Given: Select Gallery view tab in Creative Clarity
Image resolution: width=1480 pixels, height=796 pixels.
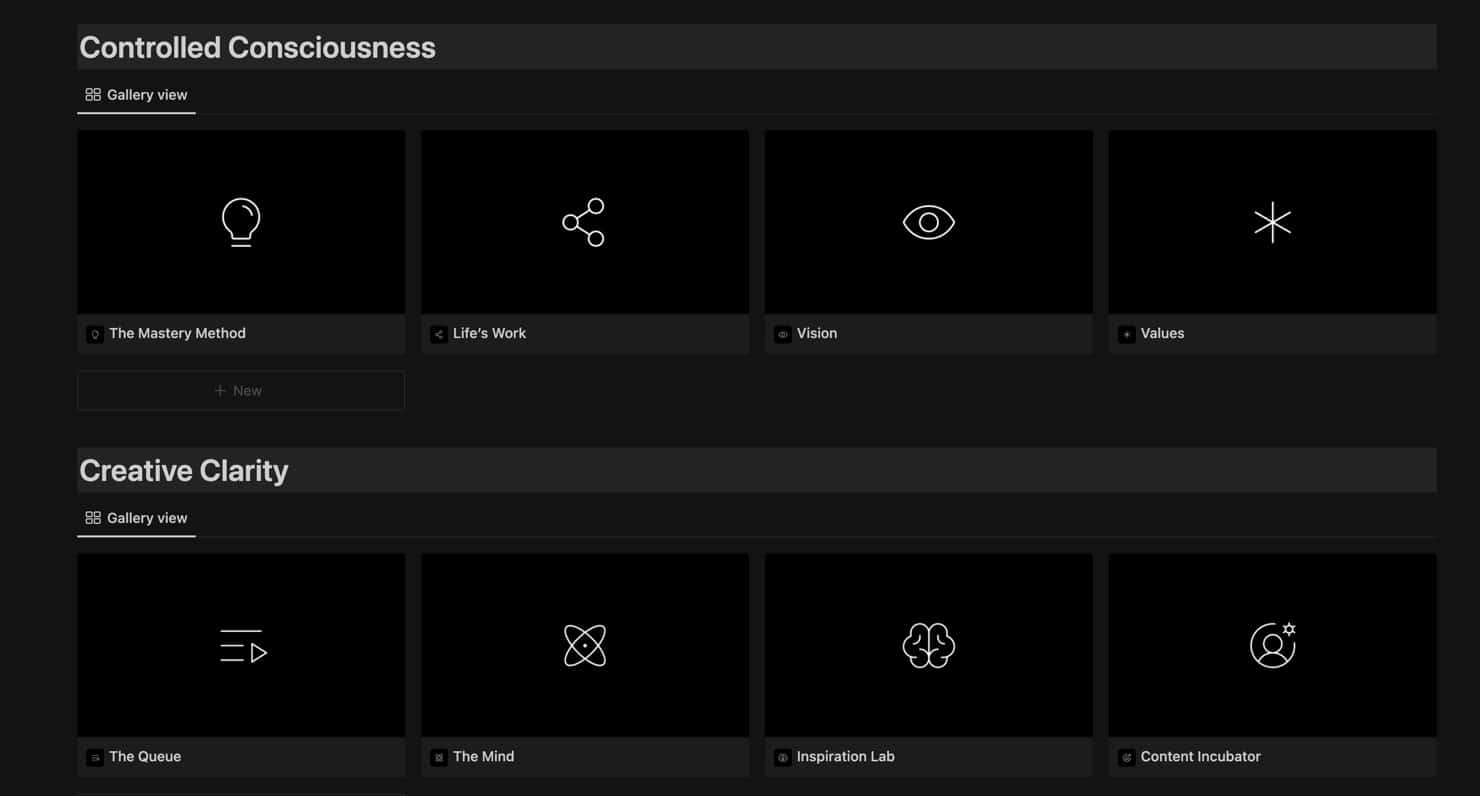Looking at the screenshot, I should pos(136,518).
